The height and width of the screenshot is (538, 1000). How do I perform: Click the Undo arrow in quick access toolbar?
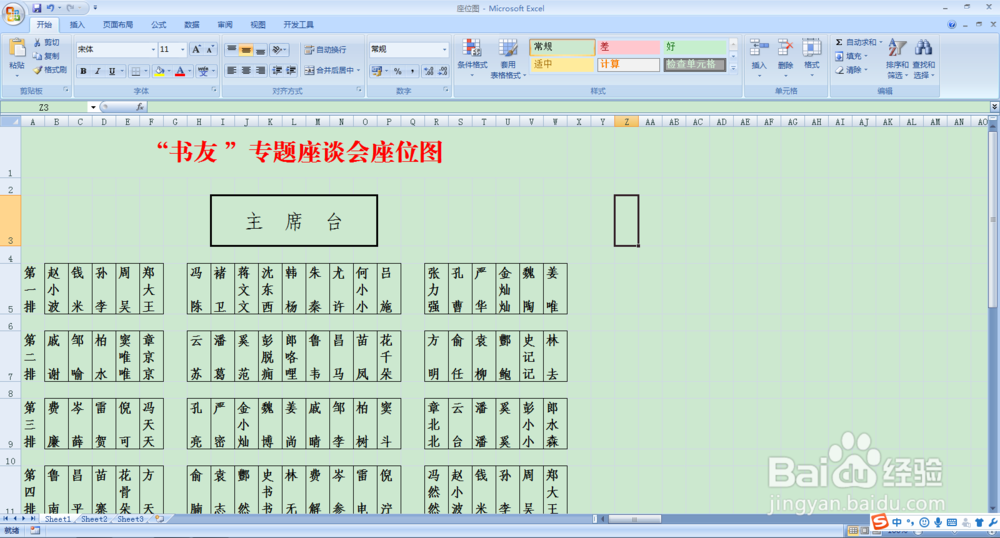[50, 8]
